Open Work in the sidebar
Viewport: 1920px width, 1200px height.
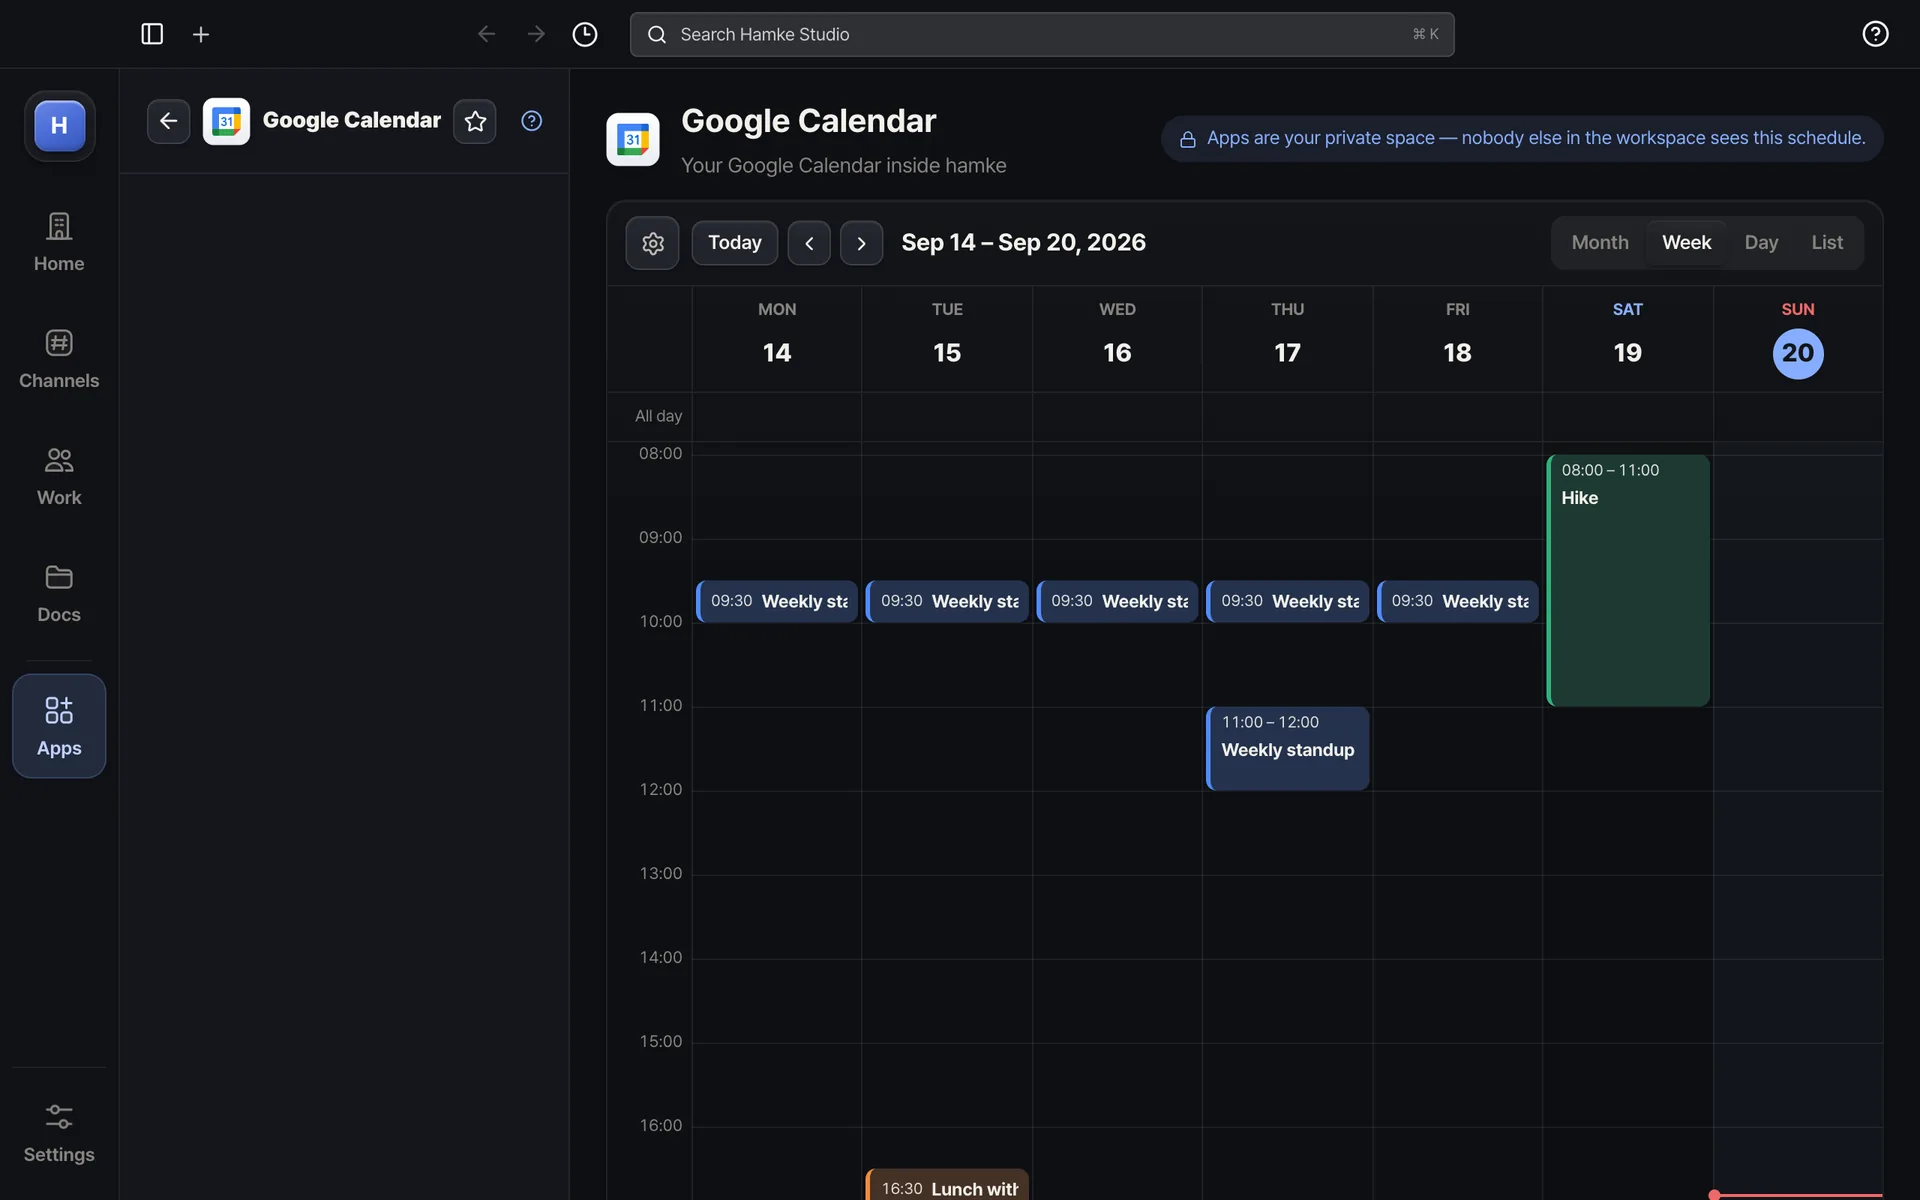point(59,476)
